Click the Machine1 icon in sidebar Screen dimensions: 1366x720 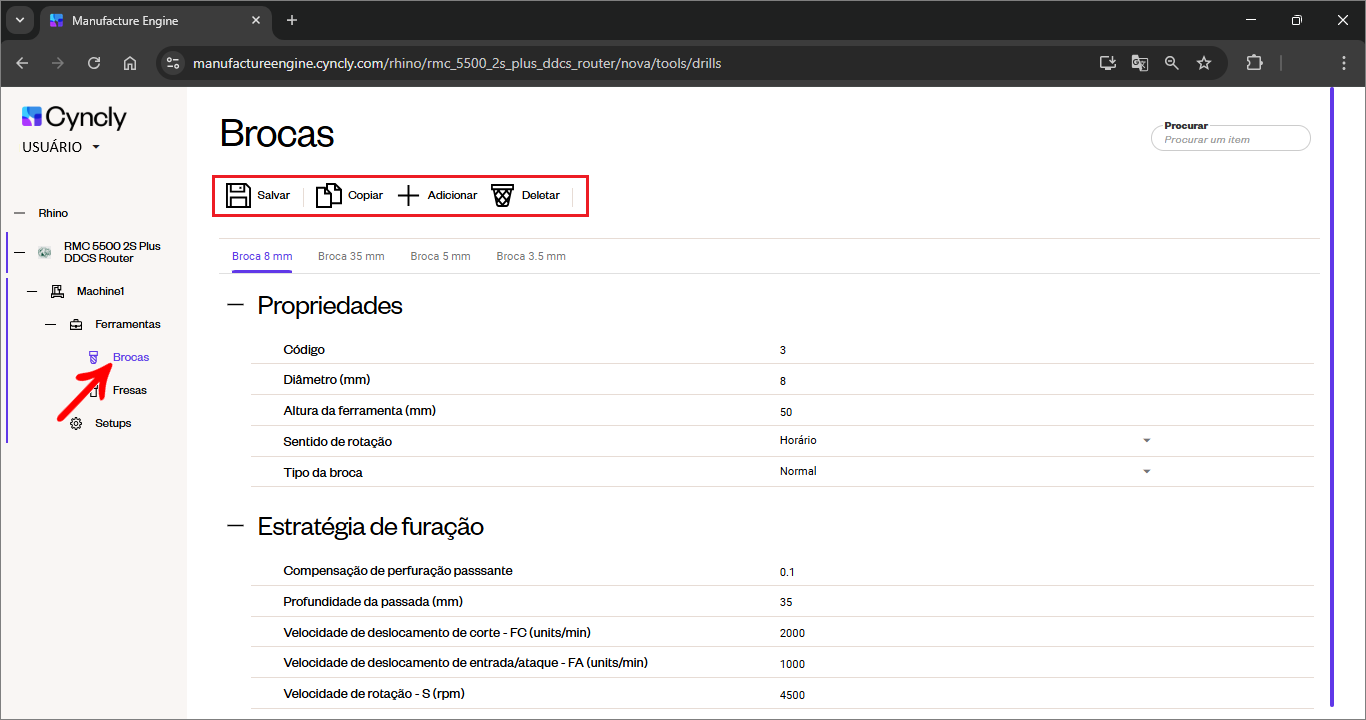[58, 291]
